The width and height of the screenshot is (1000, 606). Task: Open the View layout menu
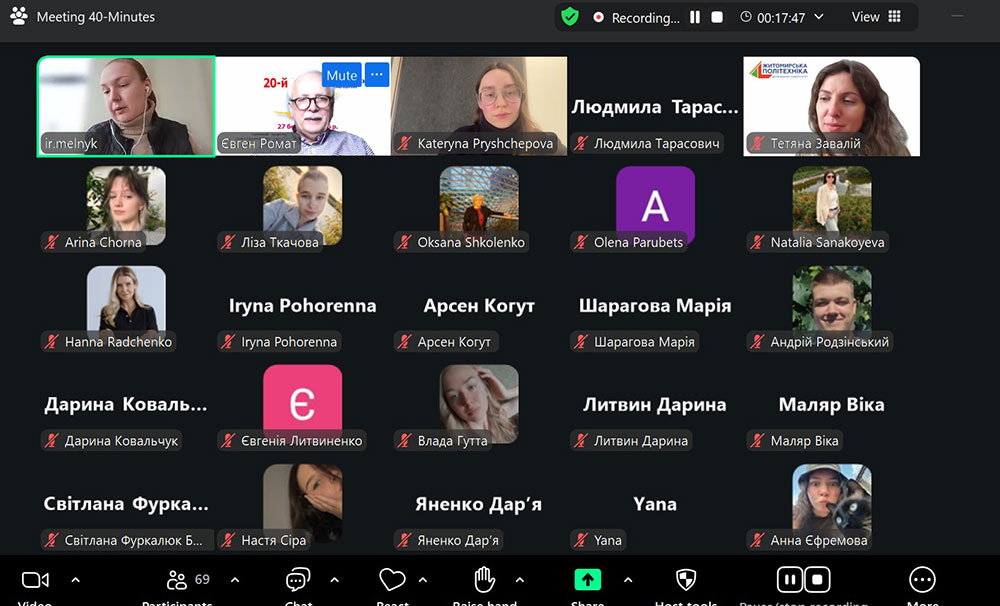[876, 17]
